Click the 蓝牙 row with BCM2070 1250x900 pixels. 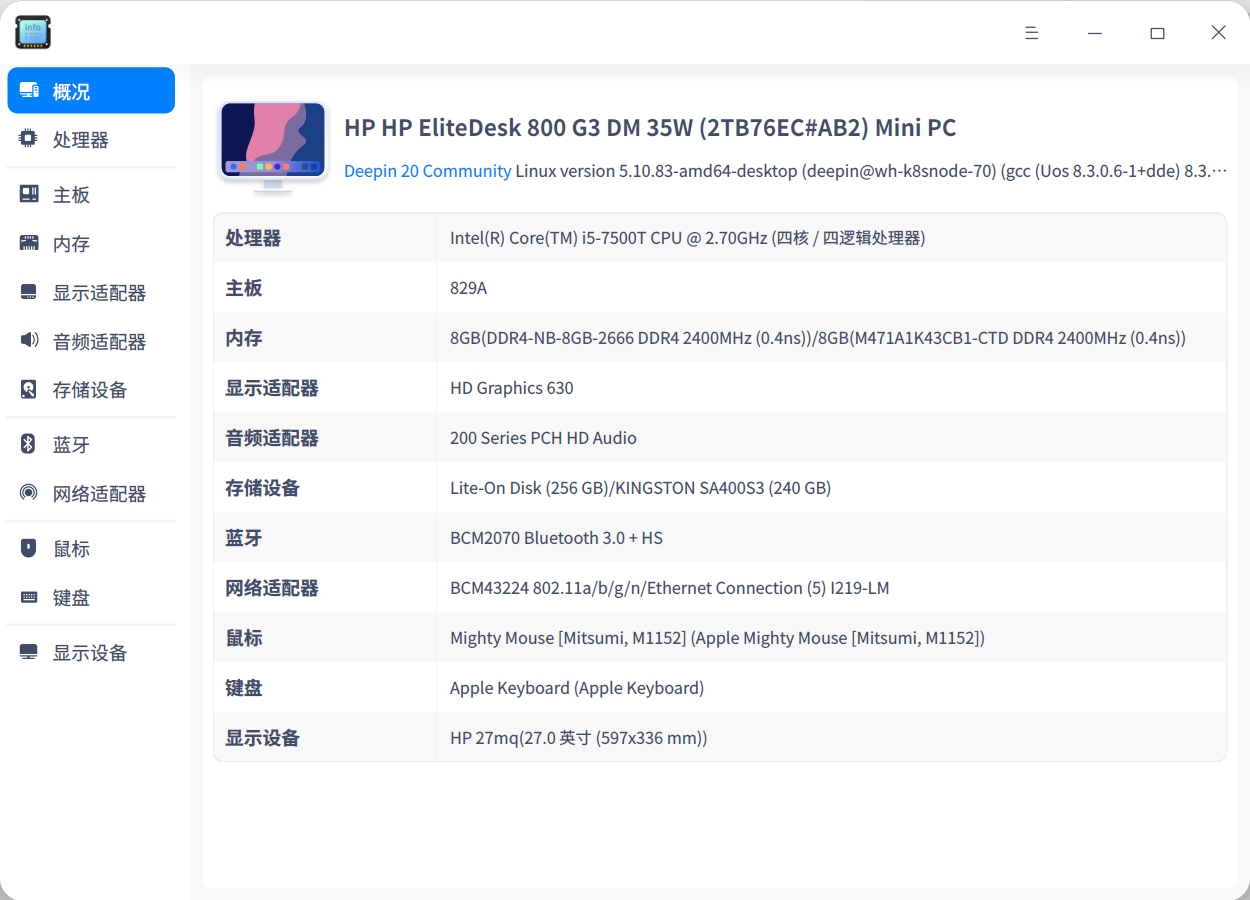pos(716,537)
